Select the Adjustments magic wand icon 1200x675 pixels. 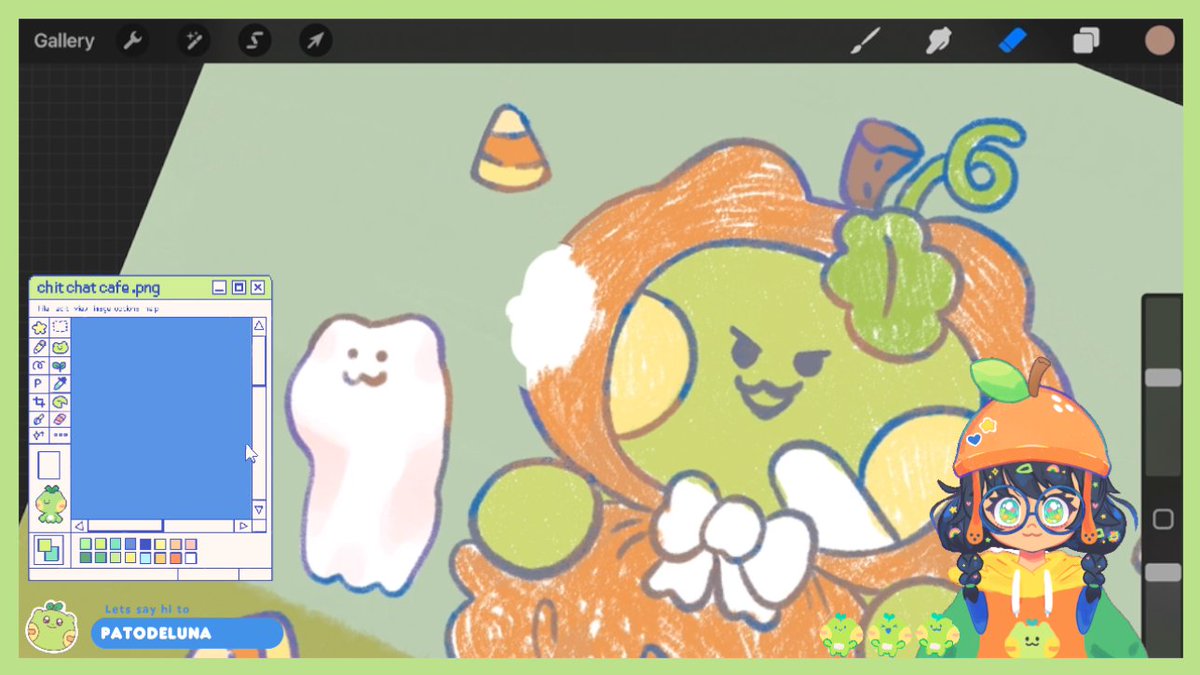tap(192, 40)
